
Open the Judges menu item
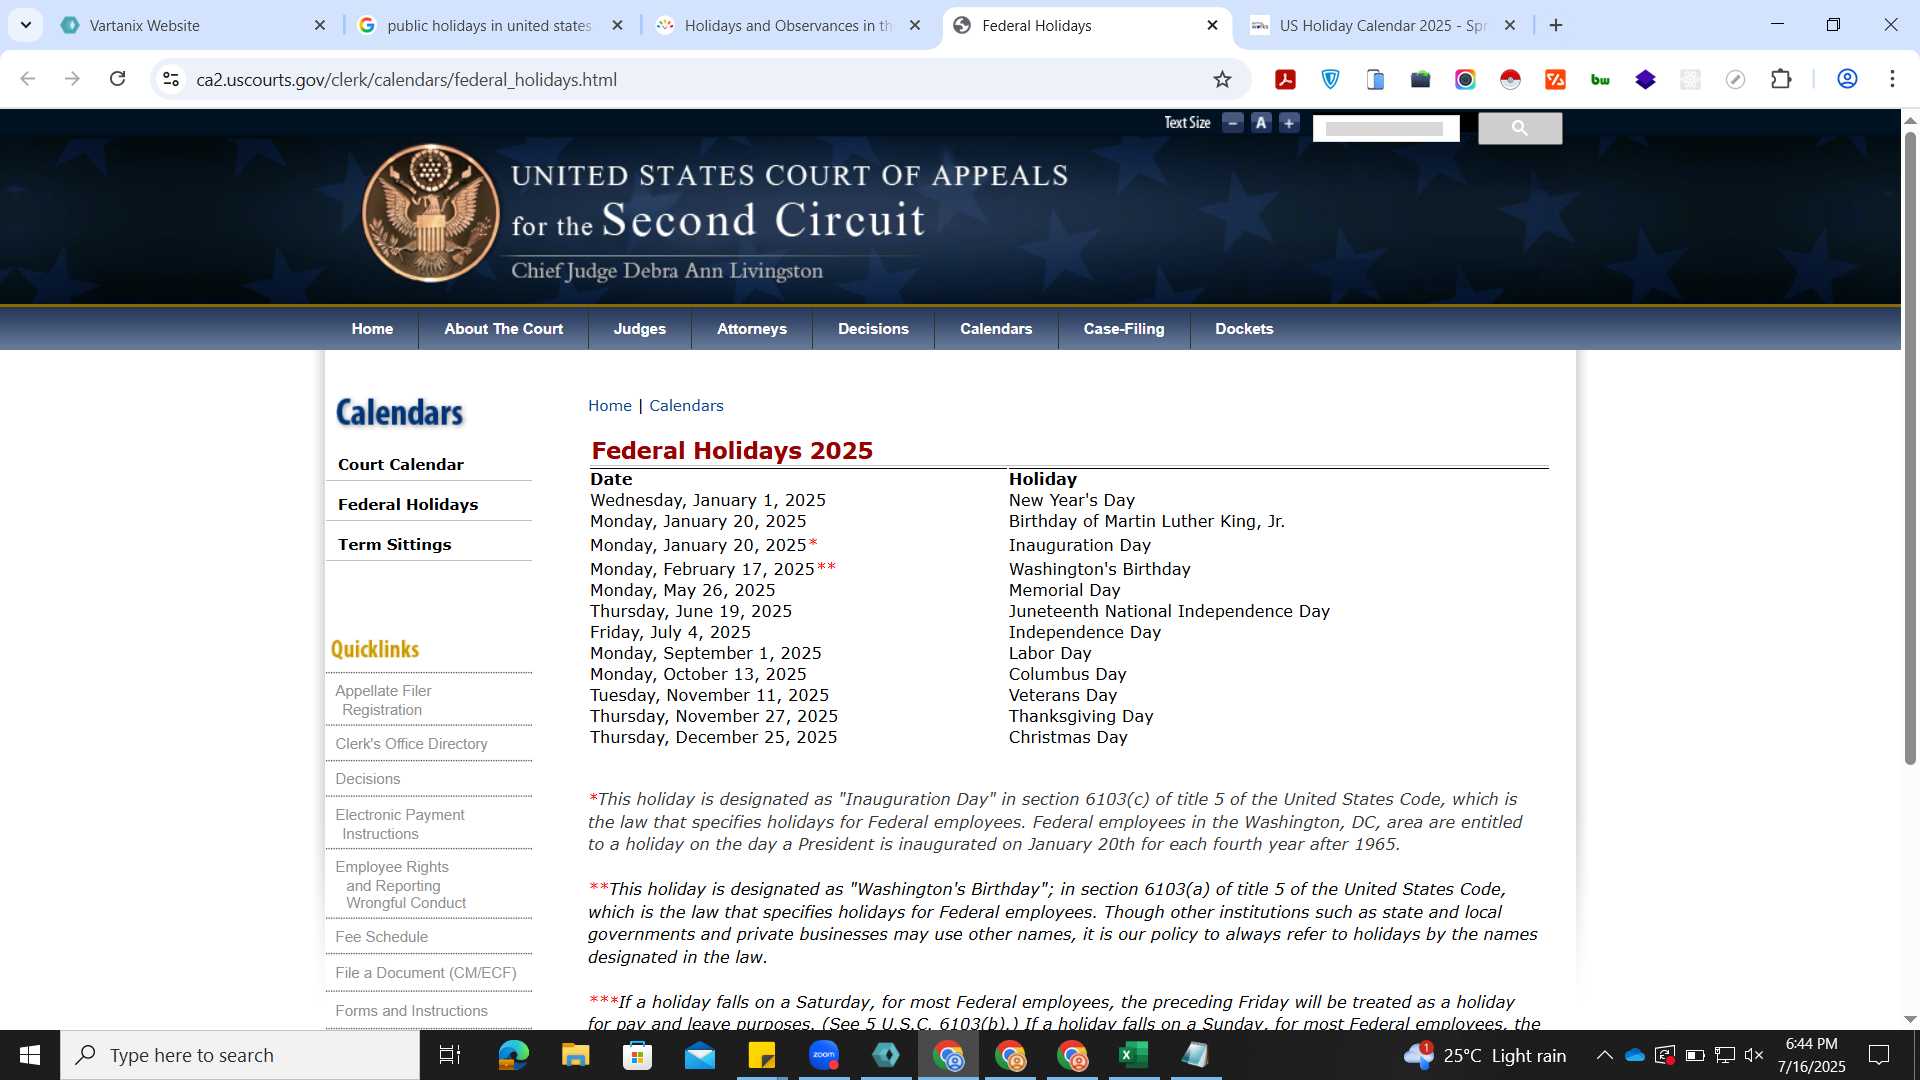pyautogui.click(x=640, y=329)
